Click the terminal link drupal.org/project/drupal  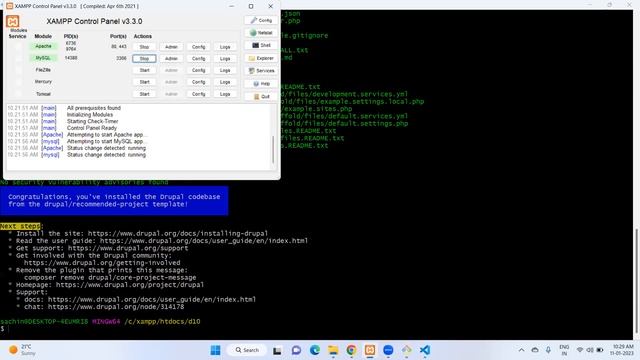tap(130, 285)
